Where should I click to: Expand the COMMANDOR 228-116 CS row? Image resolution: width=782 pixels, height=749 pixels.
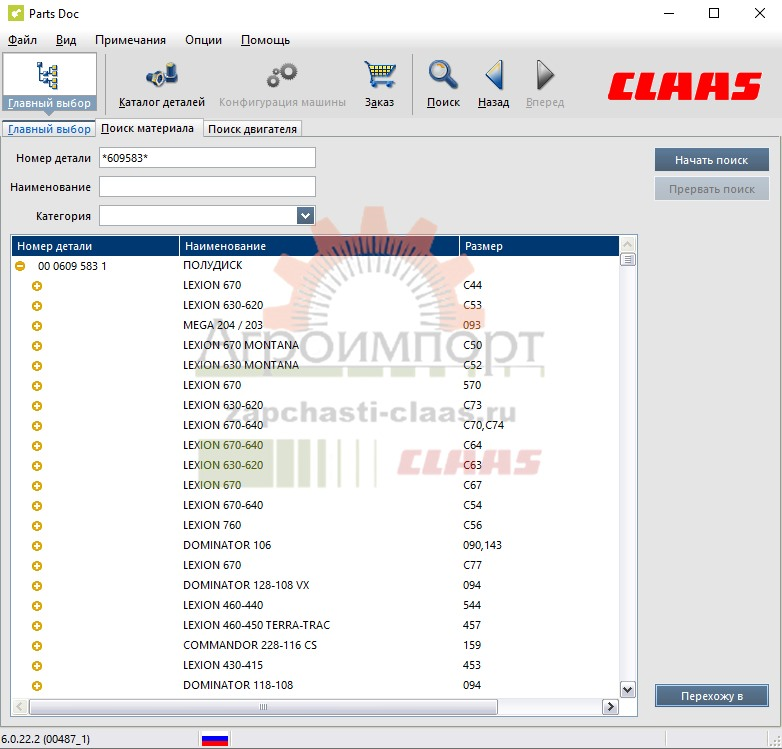pos(37,646)
